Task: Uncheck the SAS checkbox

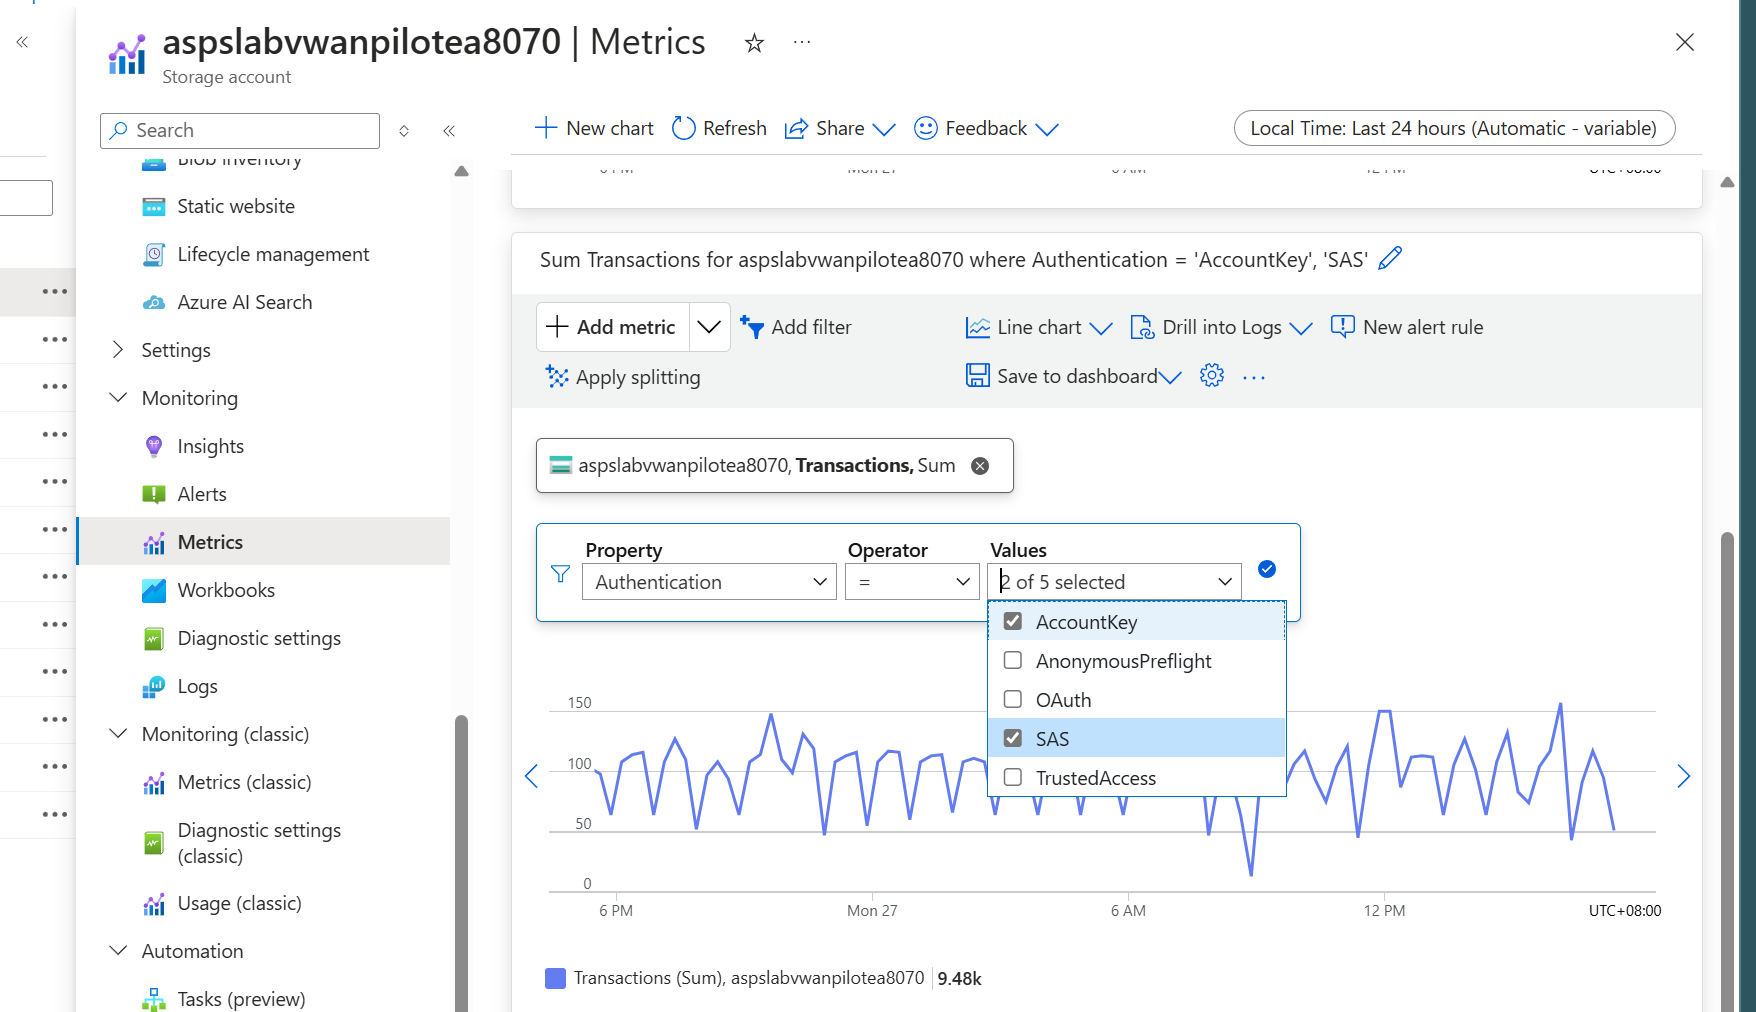Action: pyautogui.click(x=1013, y=738)
